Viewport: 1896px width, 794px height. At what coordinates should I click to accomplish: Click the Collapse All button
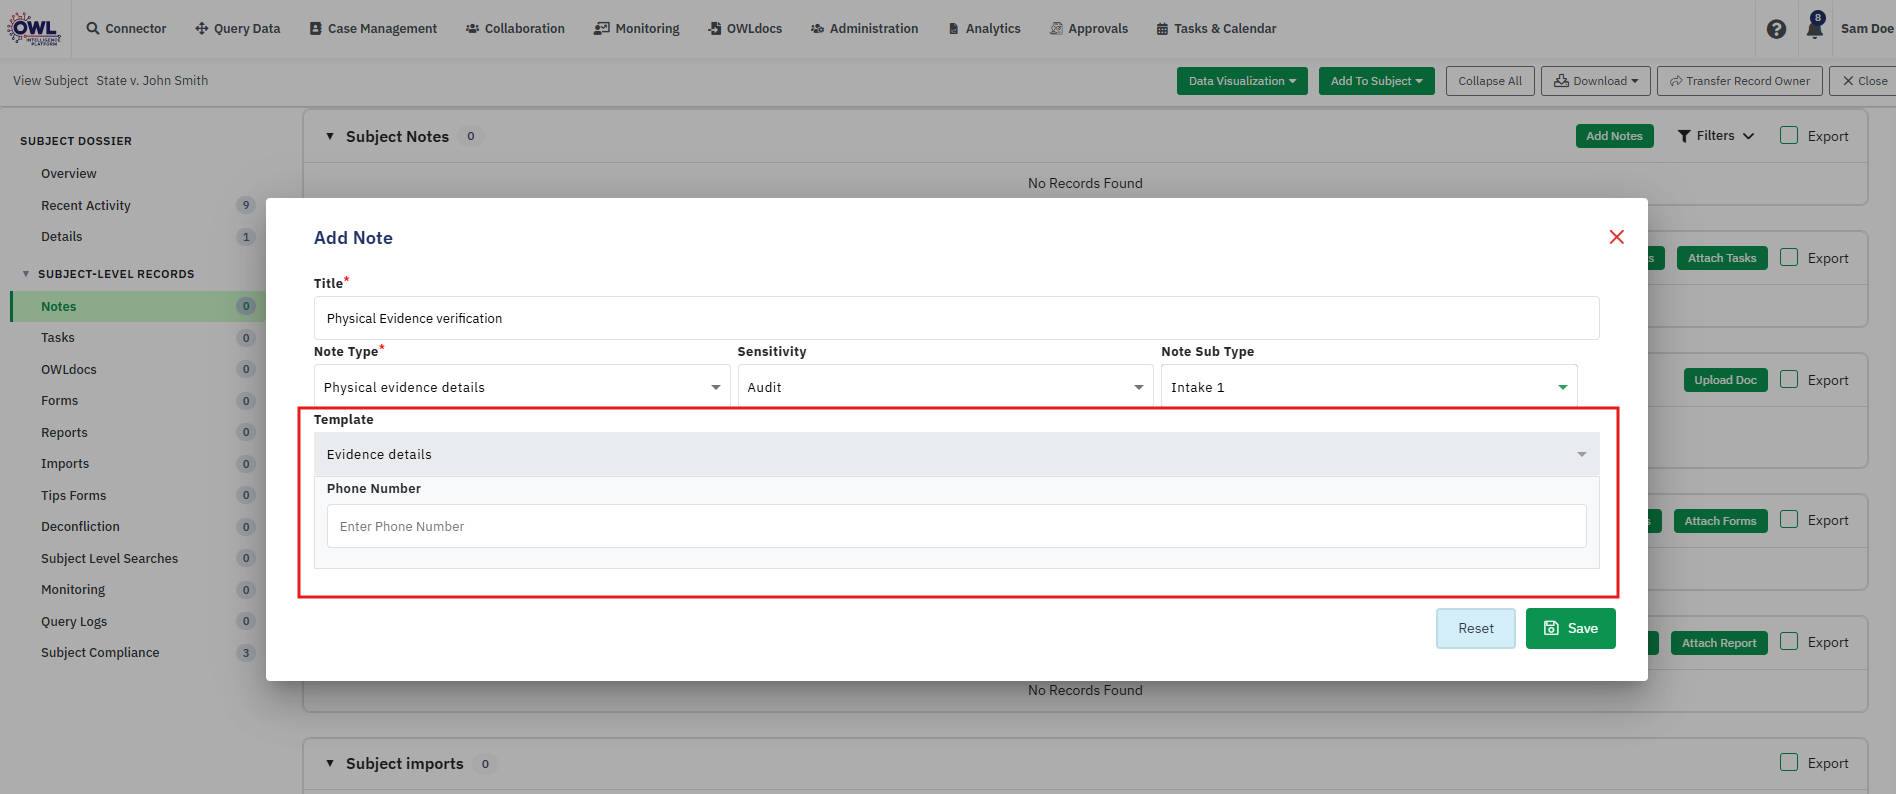pyautogui.click(x=1490, y=81)
